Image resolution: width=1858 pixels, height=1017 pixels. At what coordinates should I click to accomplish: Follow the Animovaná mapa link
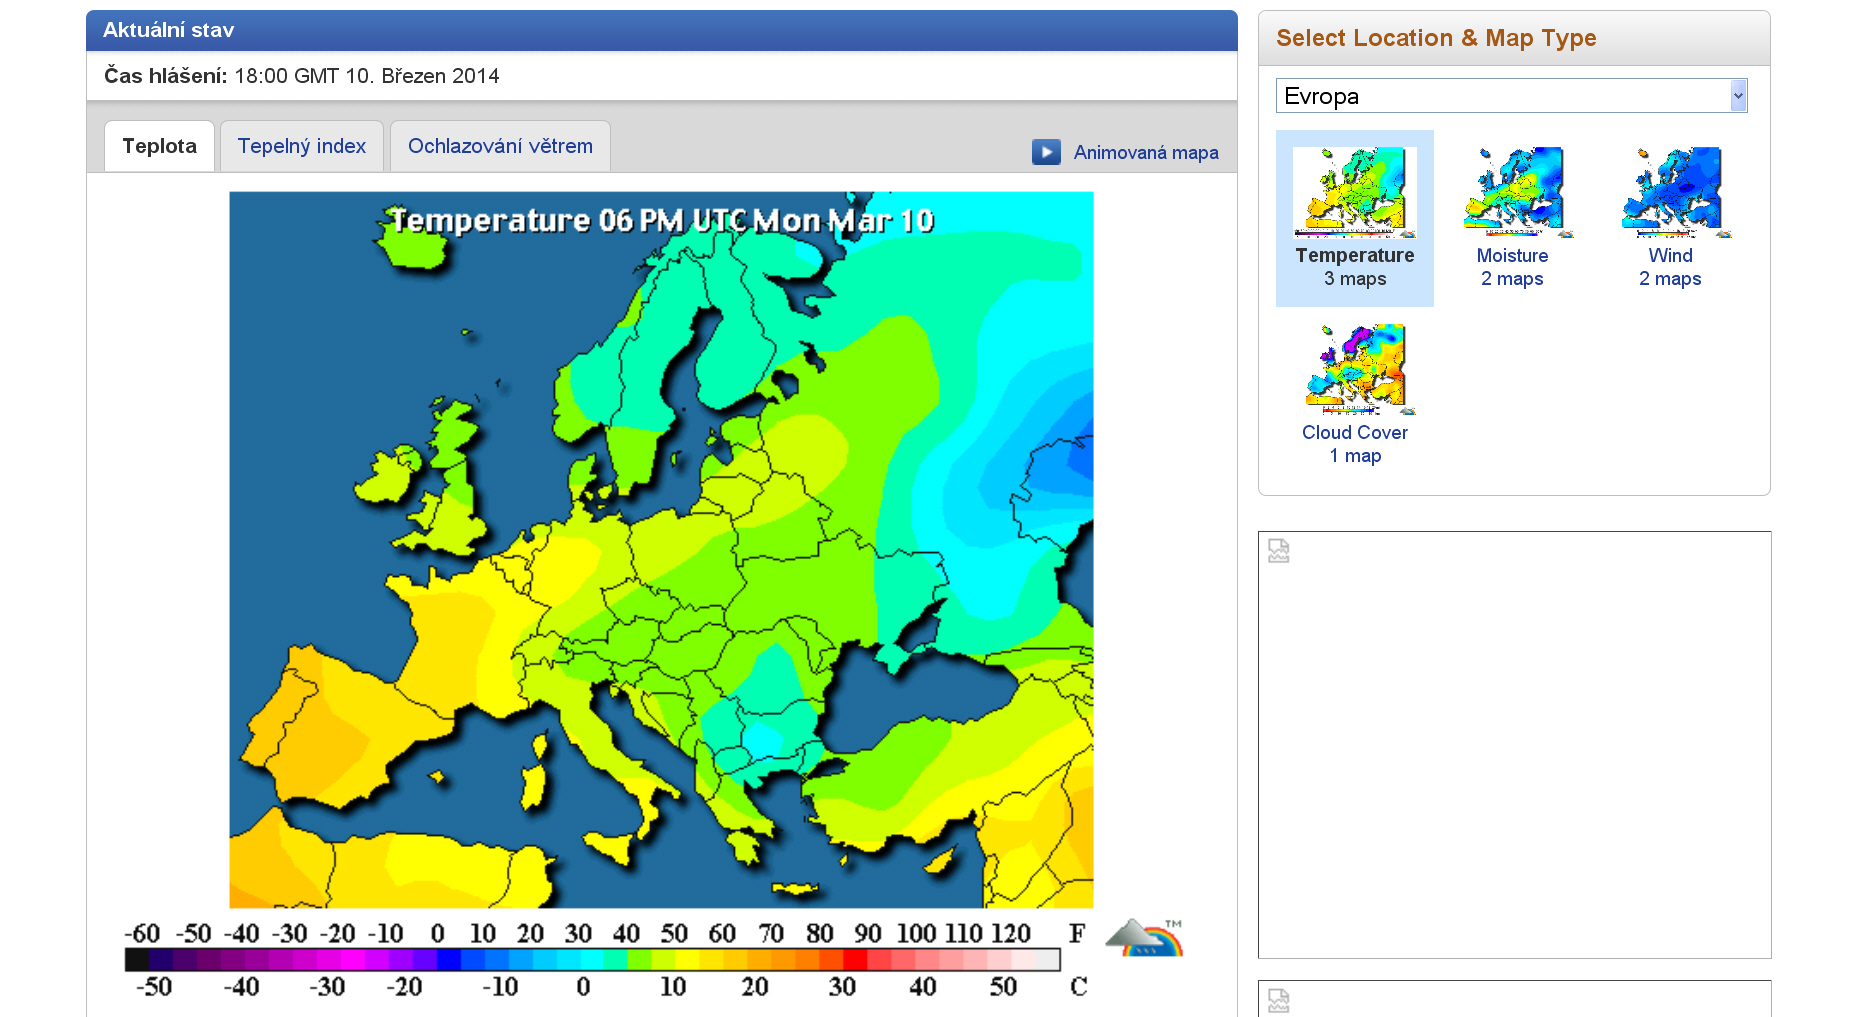[x=1145, y=153]
